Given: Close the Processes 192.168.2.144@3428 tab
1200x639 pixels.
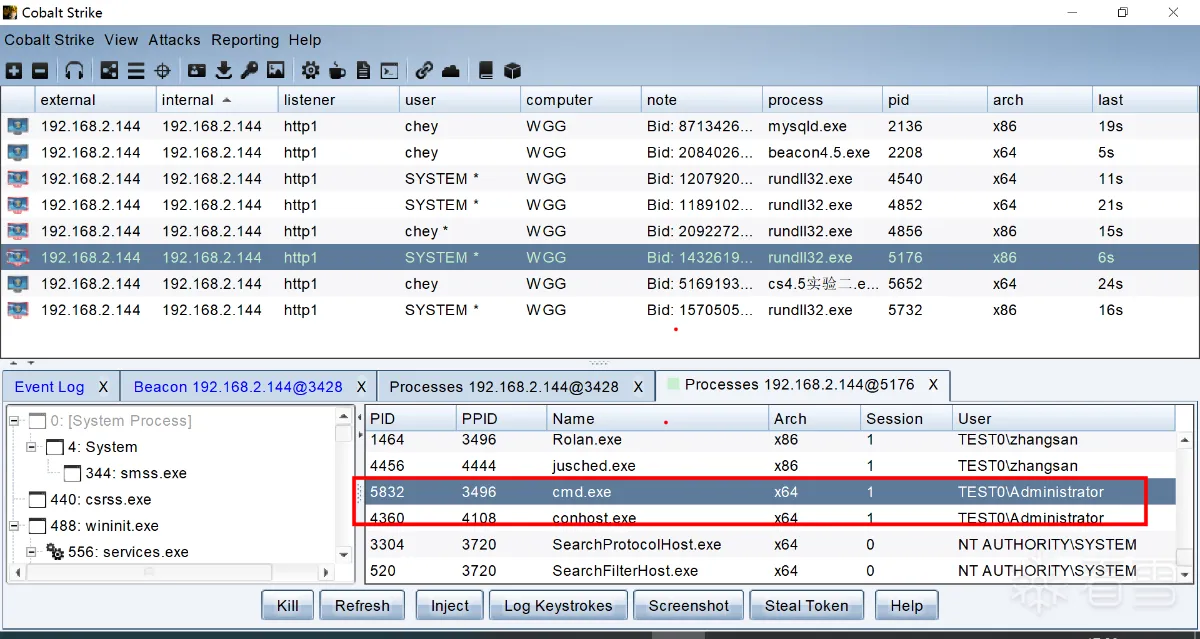Looking at the screenshot, I should tap(638, 387).
